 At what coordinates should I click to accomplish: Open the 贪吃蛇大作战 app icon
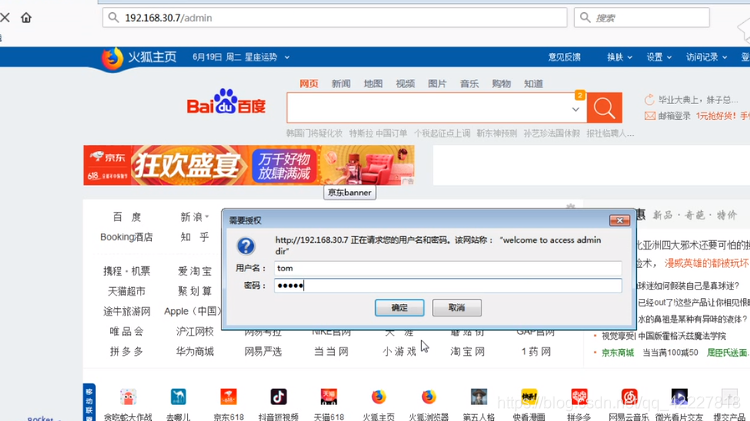coord(128,397)
